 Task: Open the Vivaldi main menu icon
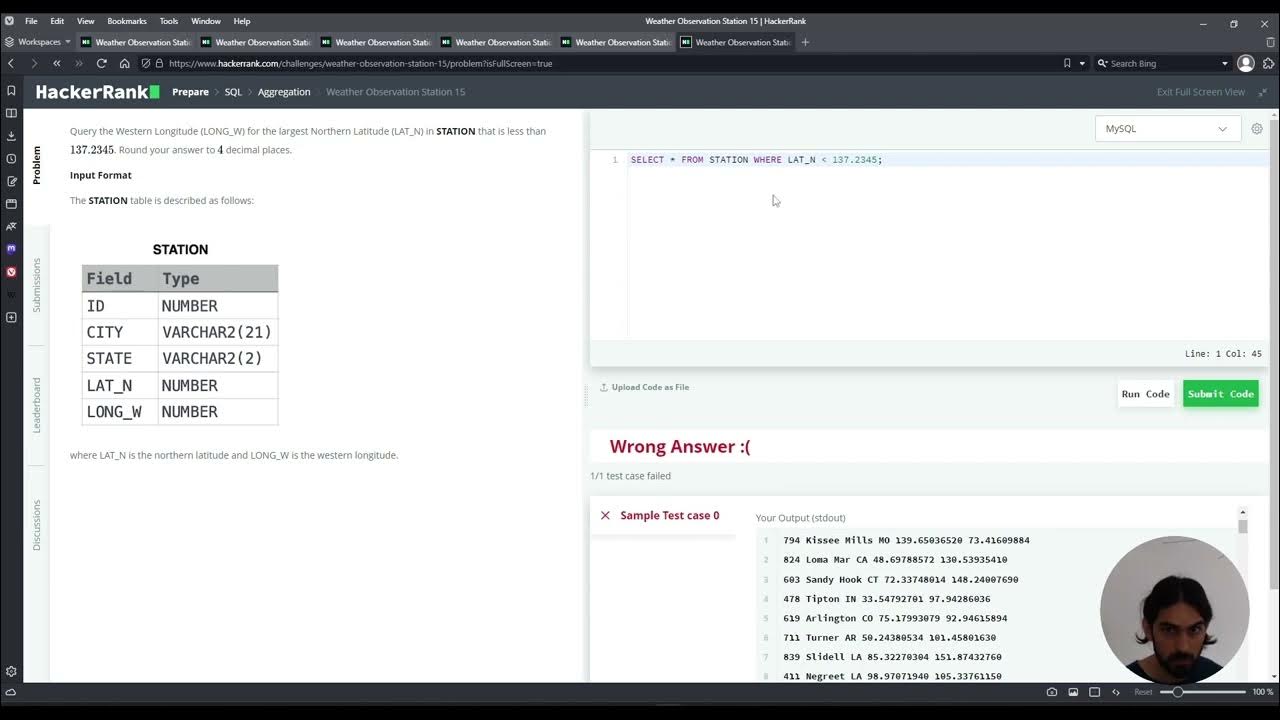click(x=9, y=21)
